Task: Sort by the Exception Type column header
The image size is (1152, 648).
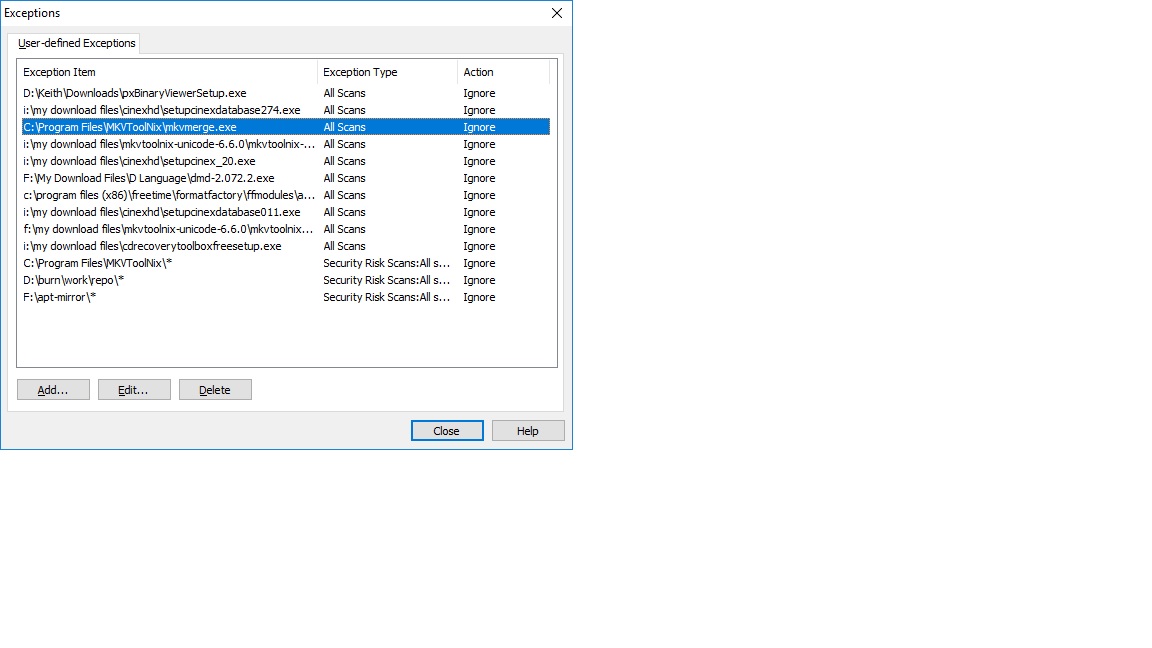Action: [386, 72]
